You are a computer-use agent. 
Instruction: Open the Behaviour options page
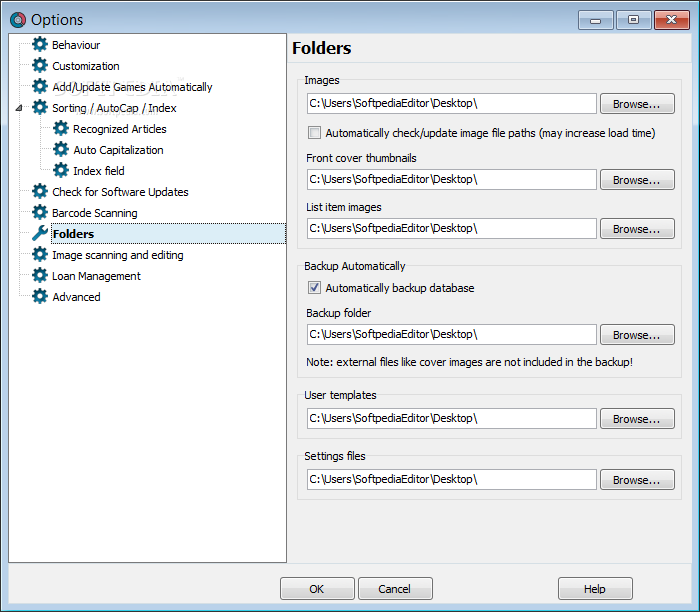click(76, 45)
